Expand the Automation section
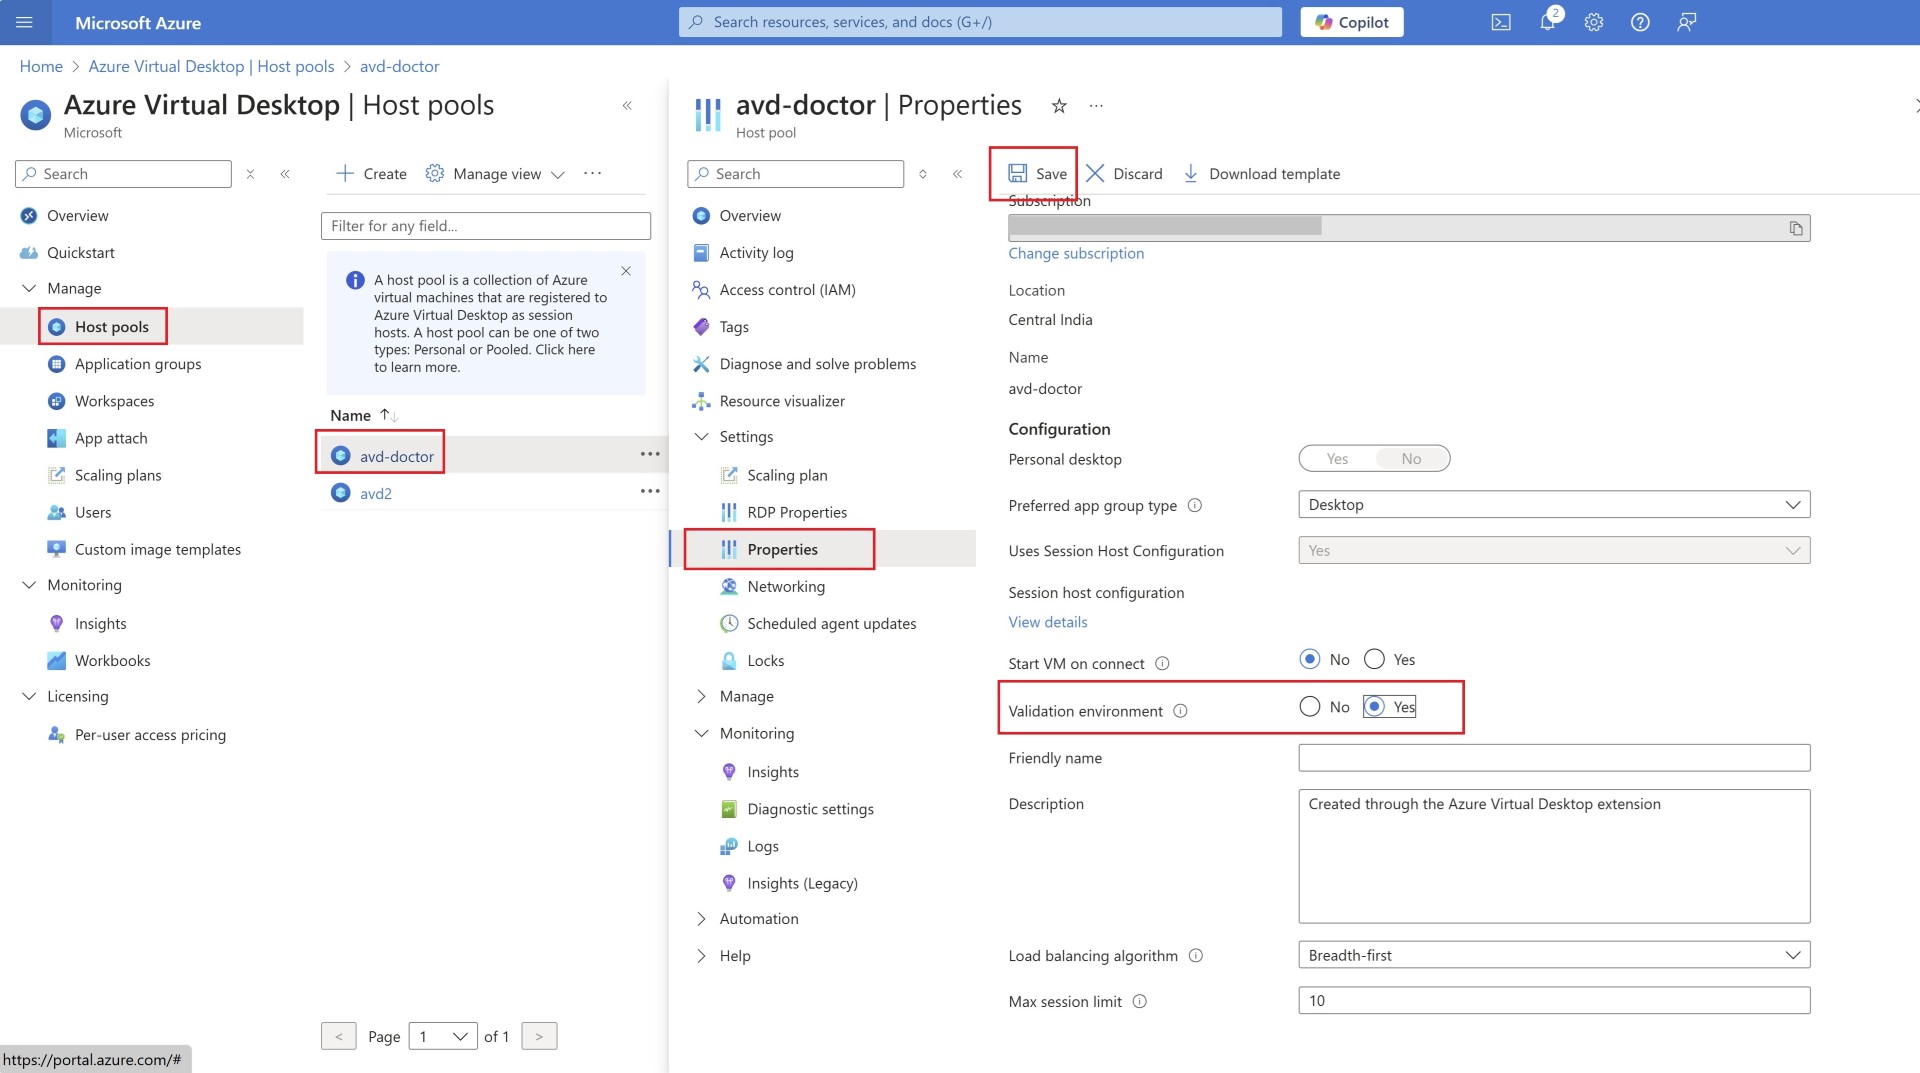The width and height of the screenshot is (1920, 1073). point(701,919)
